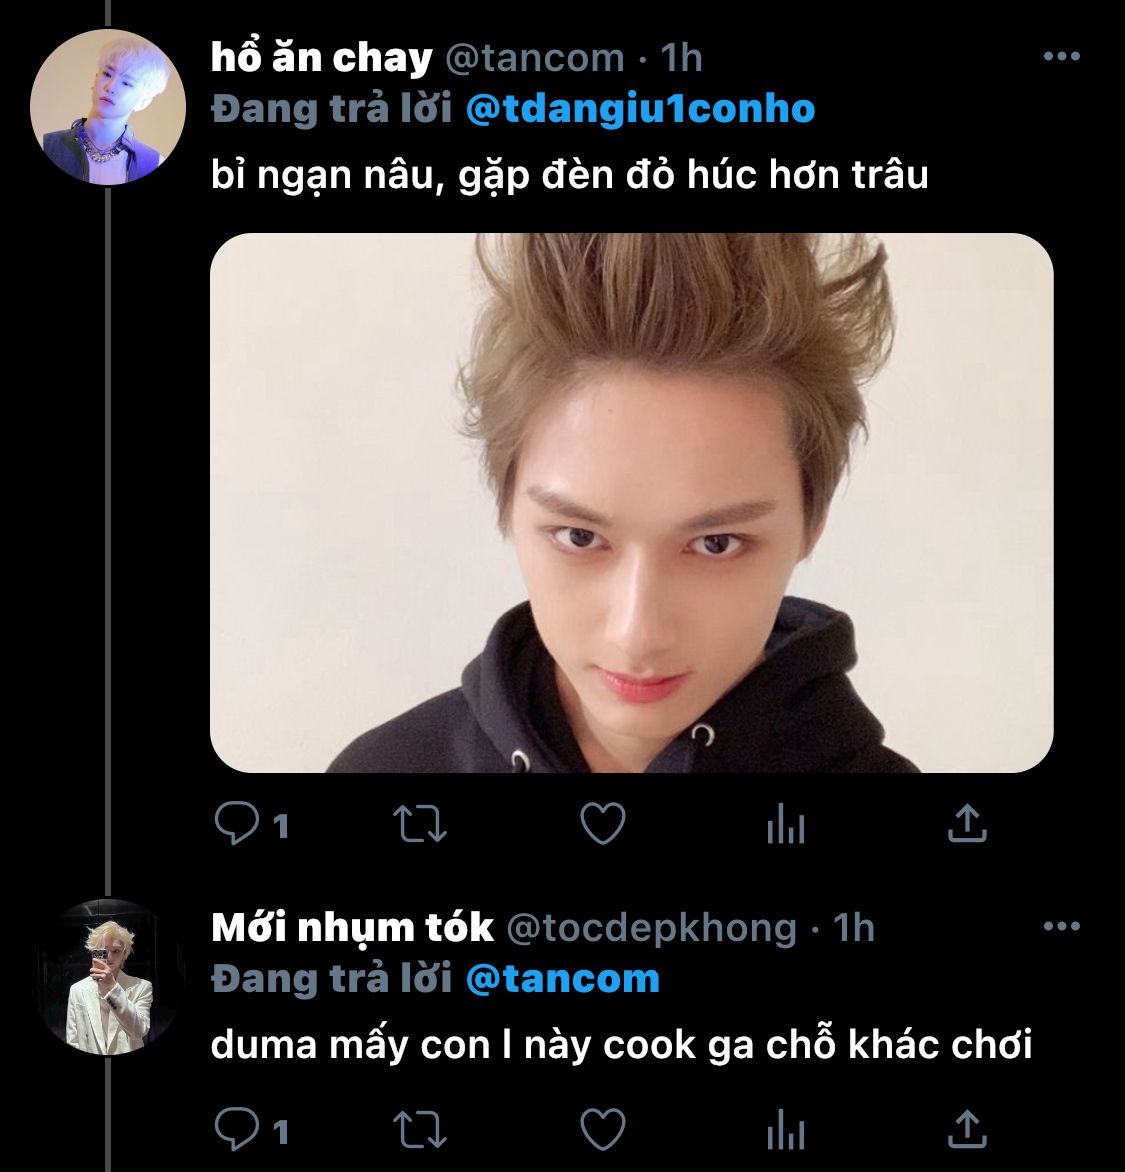Like the hổ ăn chay tweet
1125x1172 pixels.
pyautogui.click(x=603, y=824)
